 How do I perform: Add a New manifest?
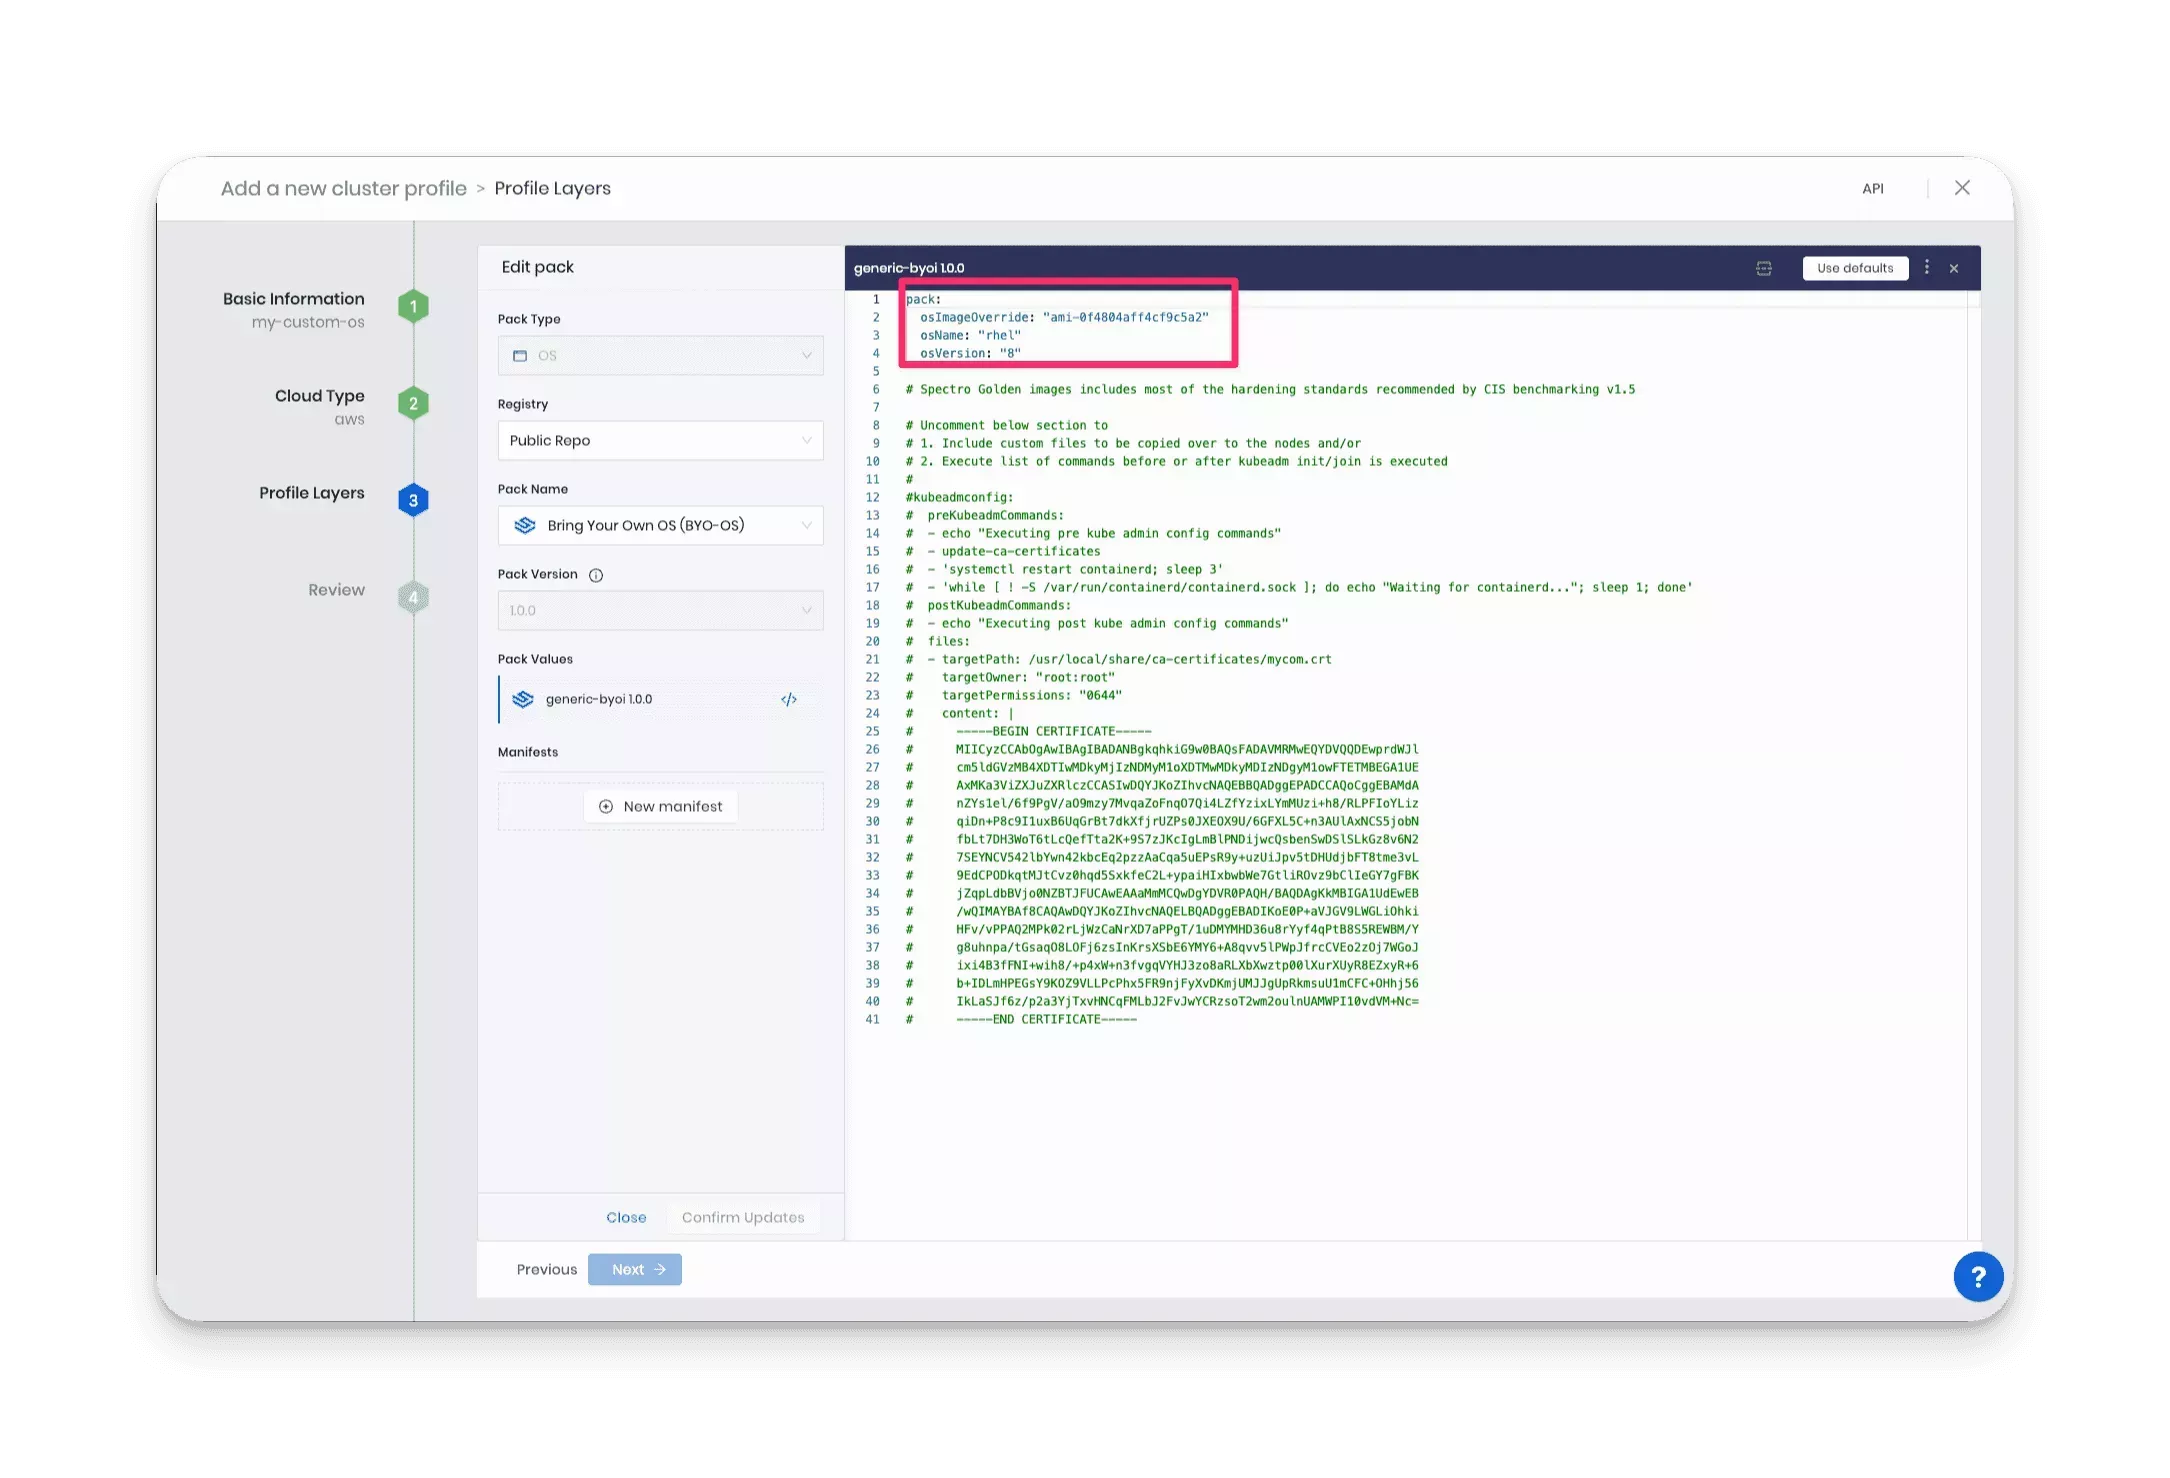click(x=660, y=806)
